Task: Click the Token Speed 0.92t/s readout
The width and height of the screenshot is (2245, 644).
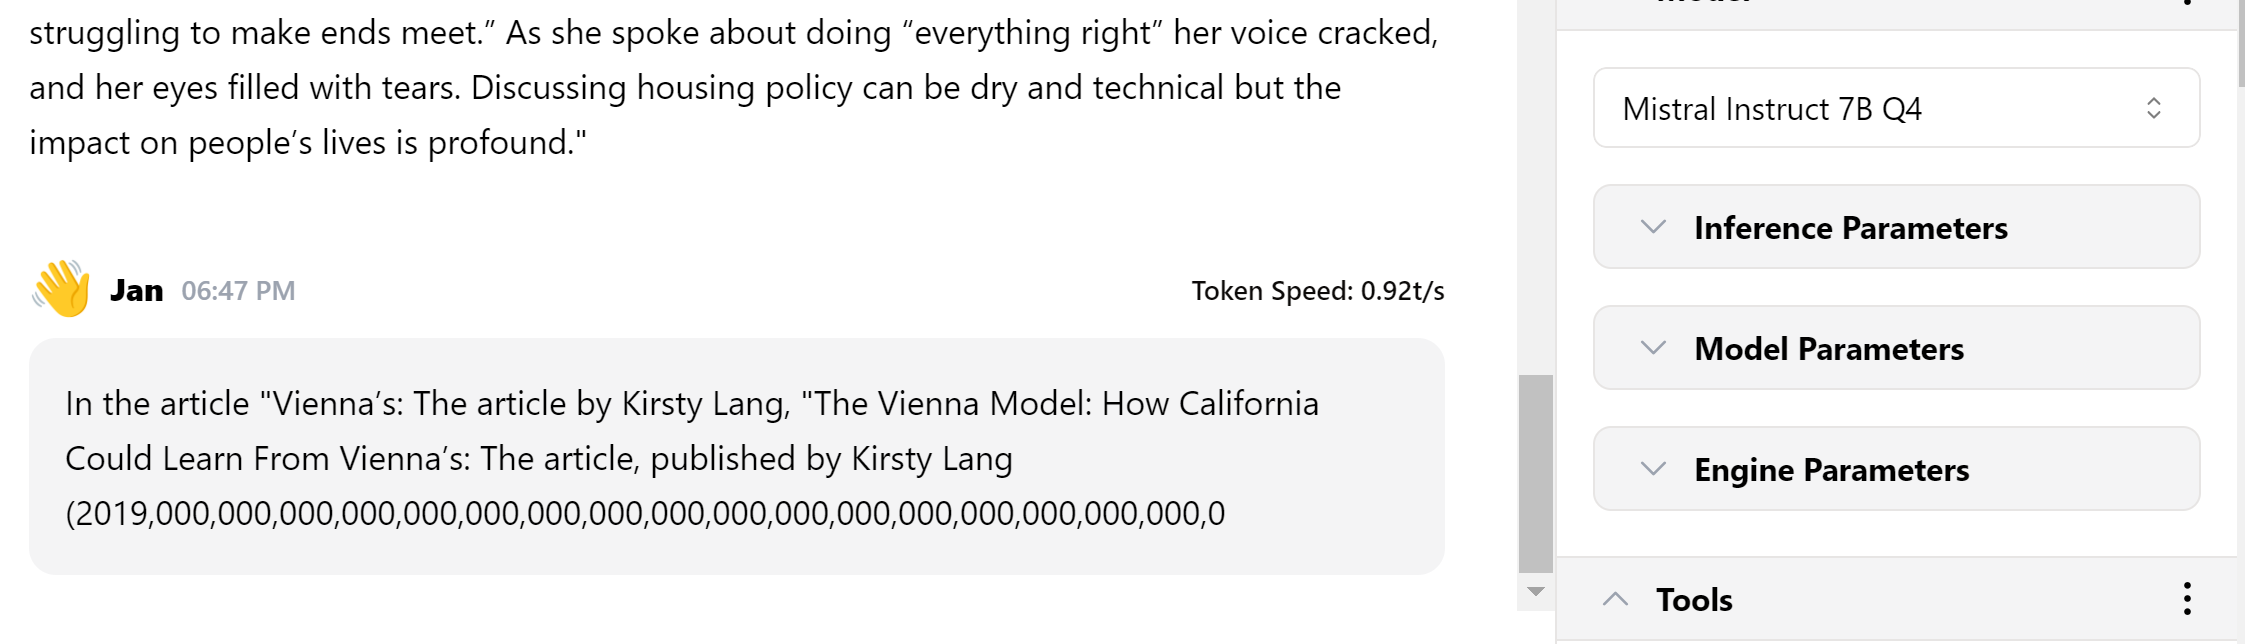Action: tap(1317, 291)
